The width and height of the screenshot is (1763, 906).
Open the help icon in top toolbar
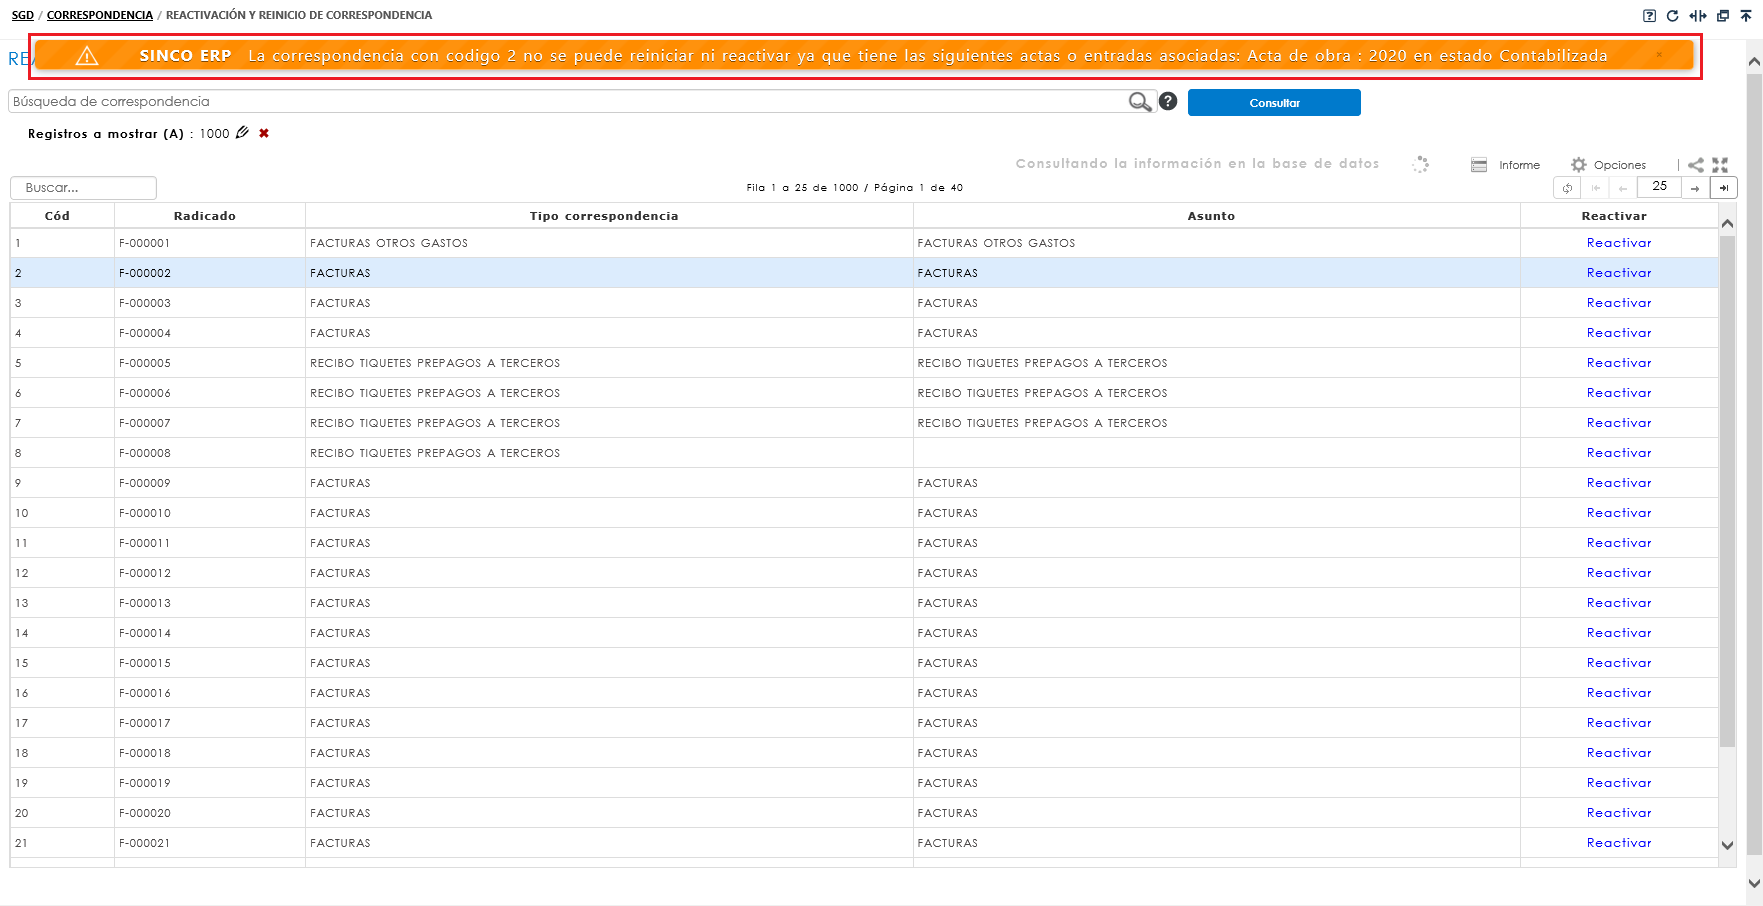(x=1649, y=16)
